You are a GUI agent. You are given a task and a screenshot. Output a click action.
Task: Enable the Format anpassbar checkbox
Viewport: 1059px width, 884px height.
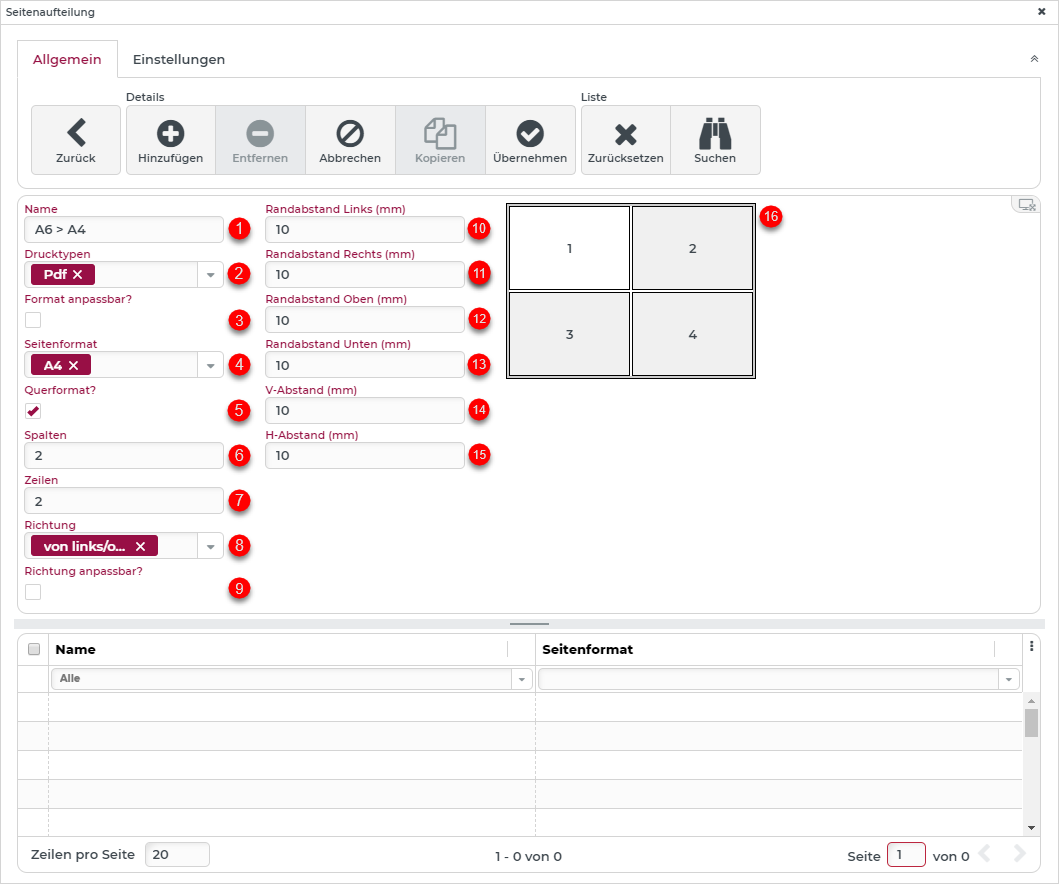[x=33, y=320]
